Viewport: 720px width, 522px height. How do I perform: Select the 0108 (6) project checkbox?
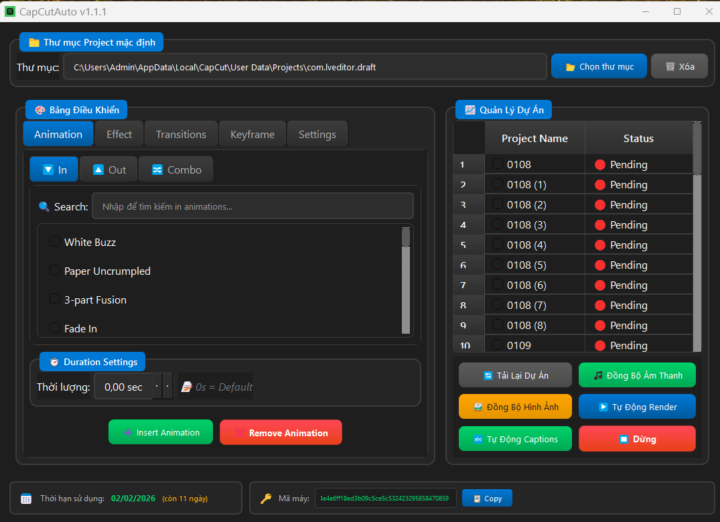coord(497,285)
